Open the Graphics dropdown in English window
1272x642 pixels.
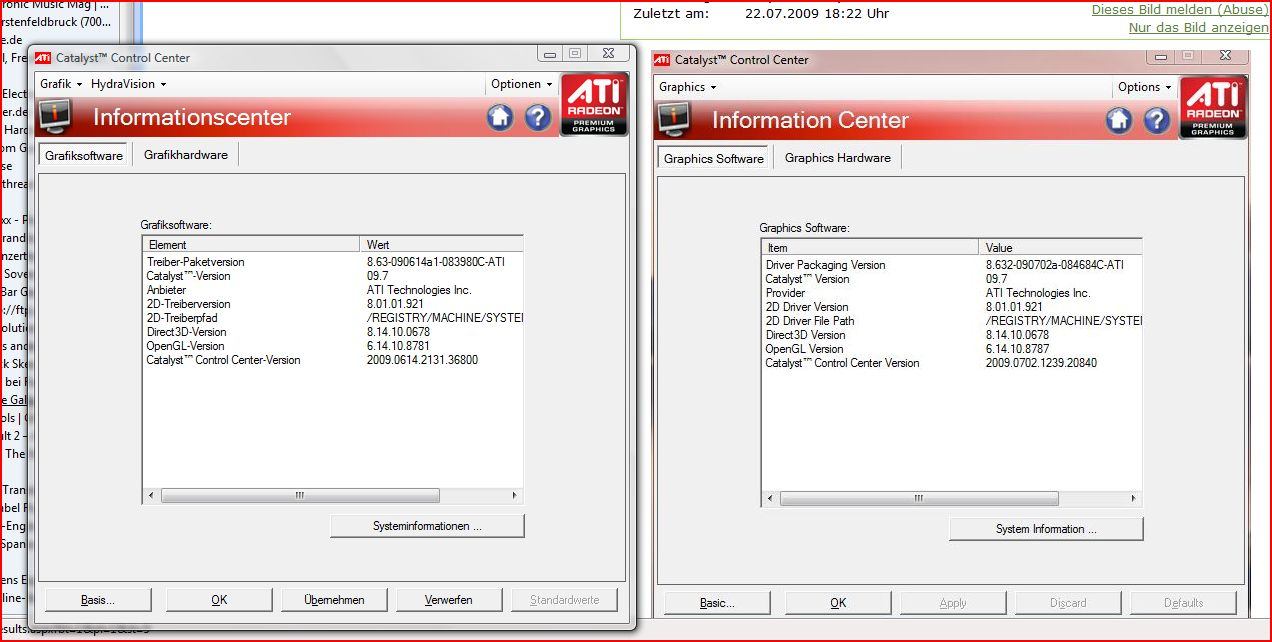point(688,87)
